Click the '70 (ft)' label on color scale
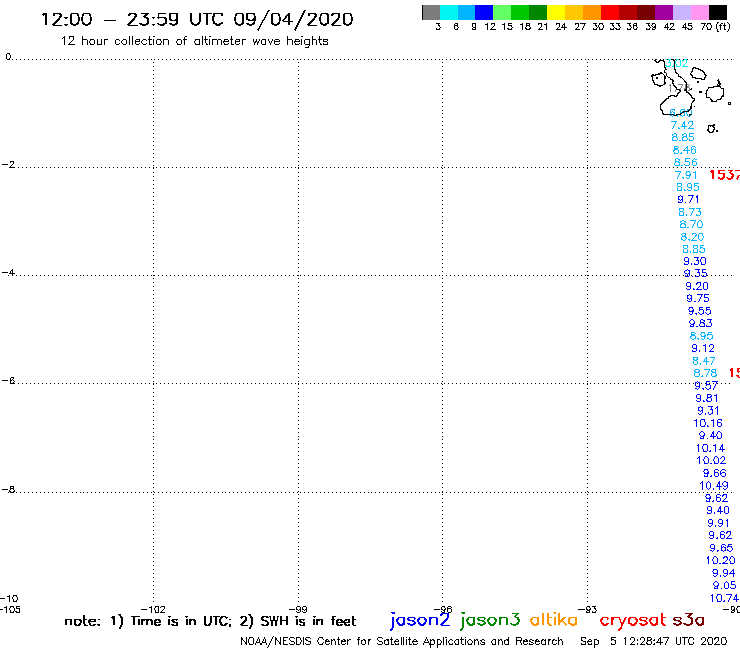The image size is (740, 650). (x=715, y=26)
